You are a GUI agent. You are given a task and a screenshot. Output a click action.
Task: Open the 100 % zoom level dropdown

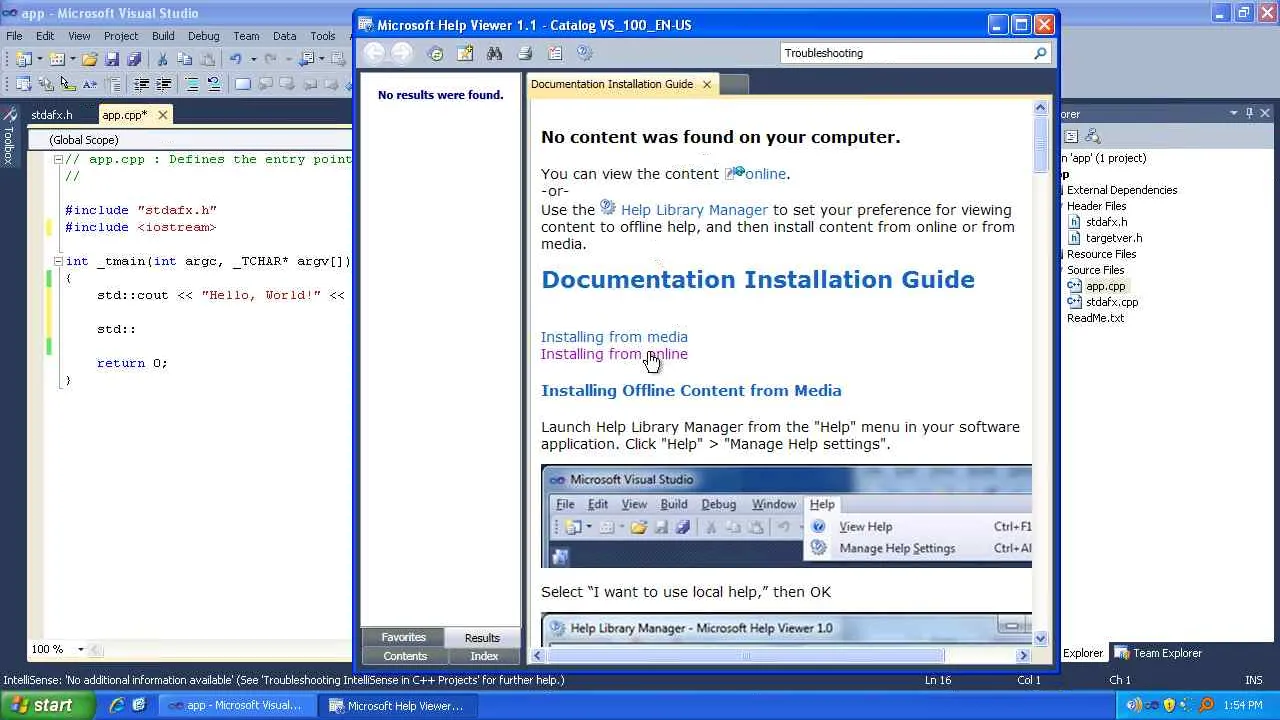pyautogui.click(x=81, y=649)
